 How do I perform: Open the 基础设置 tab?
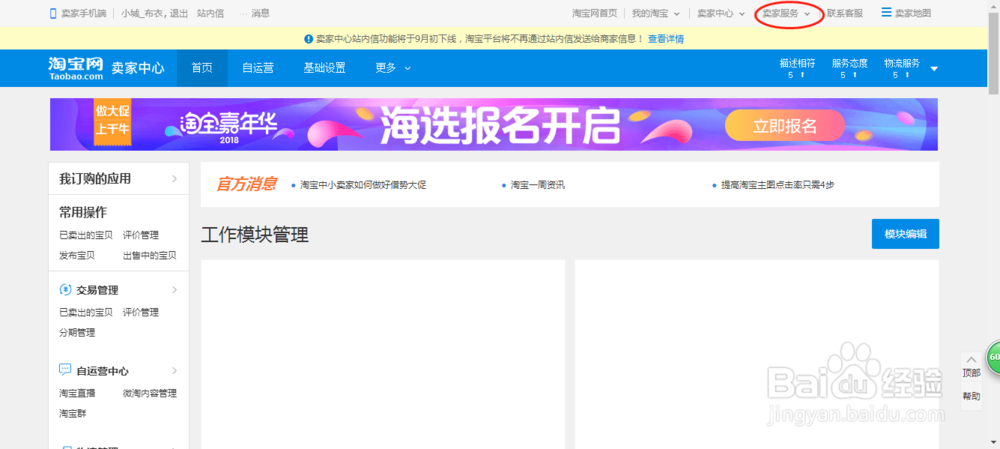(325, 68)
